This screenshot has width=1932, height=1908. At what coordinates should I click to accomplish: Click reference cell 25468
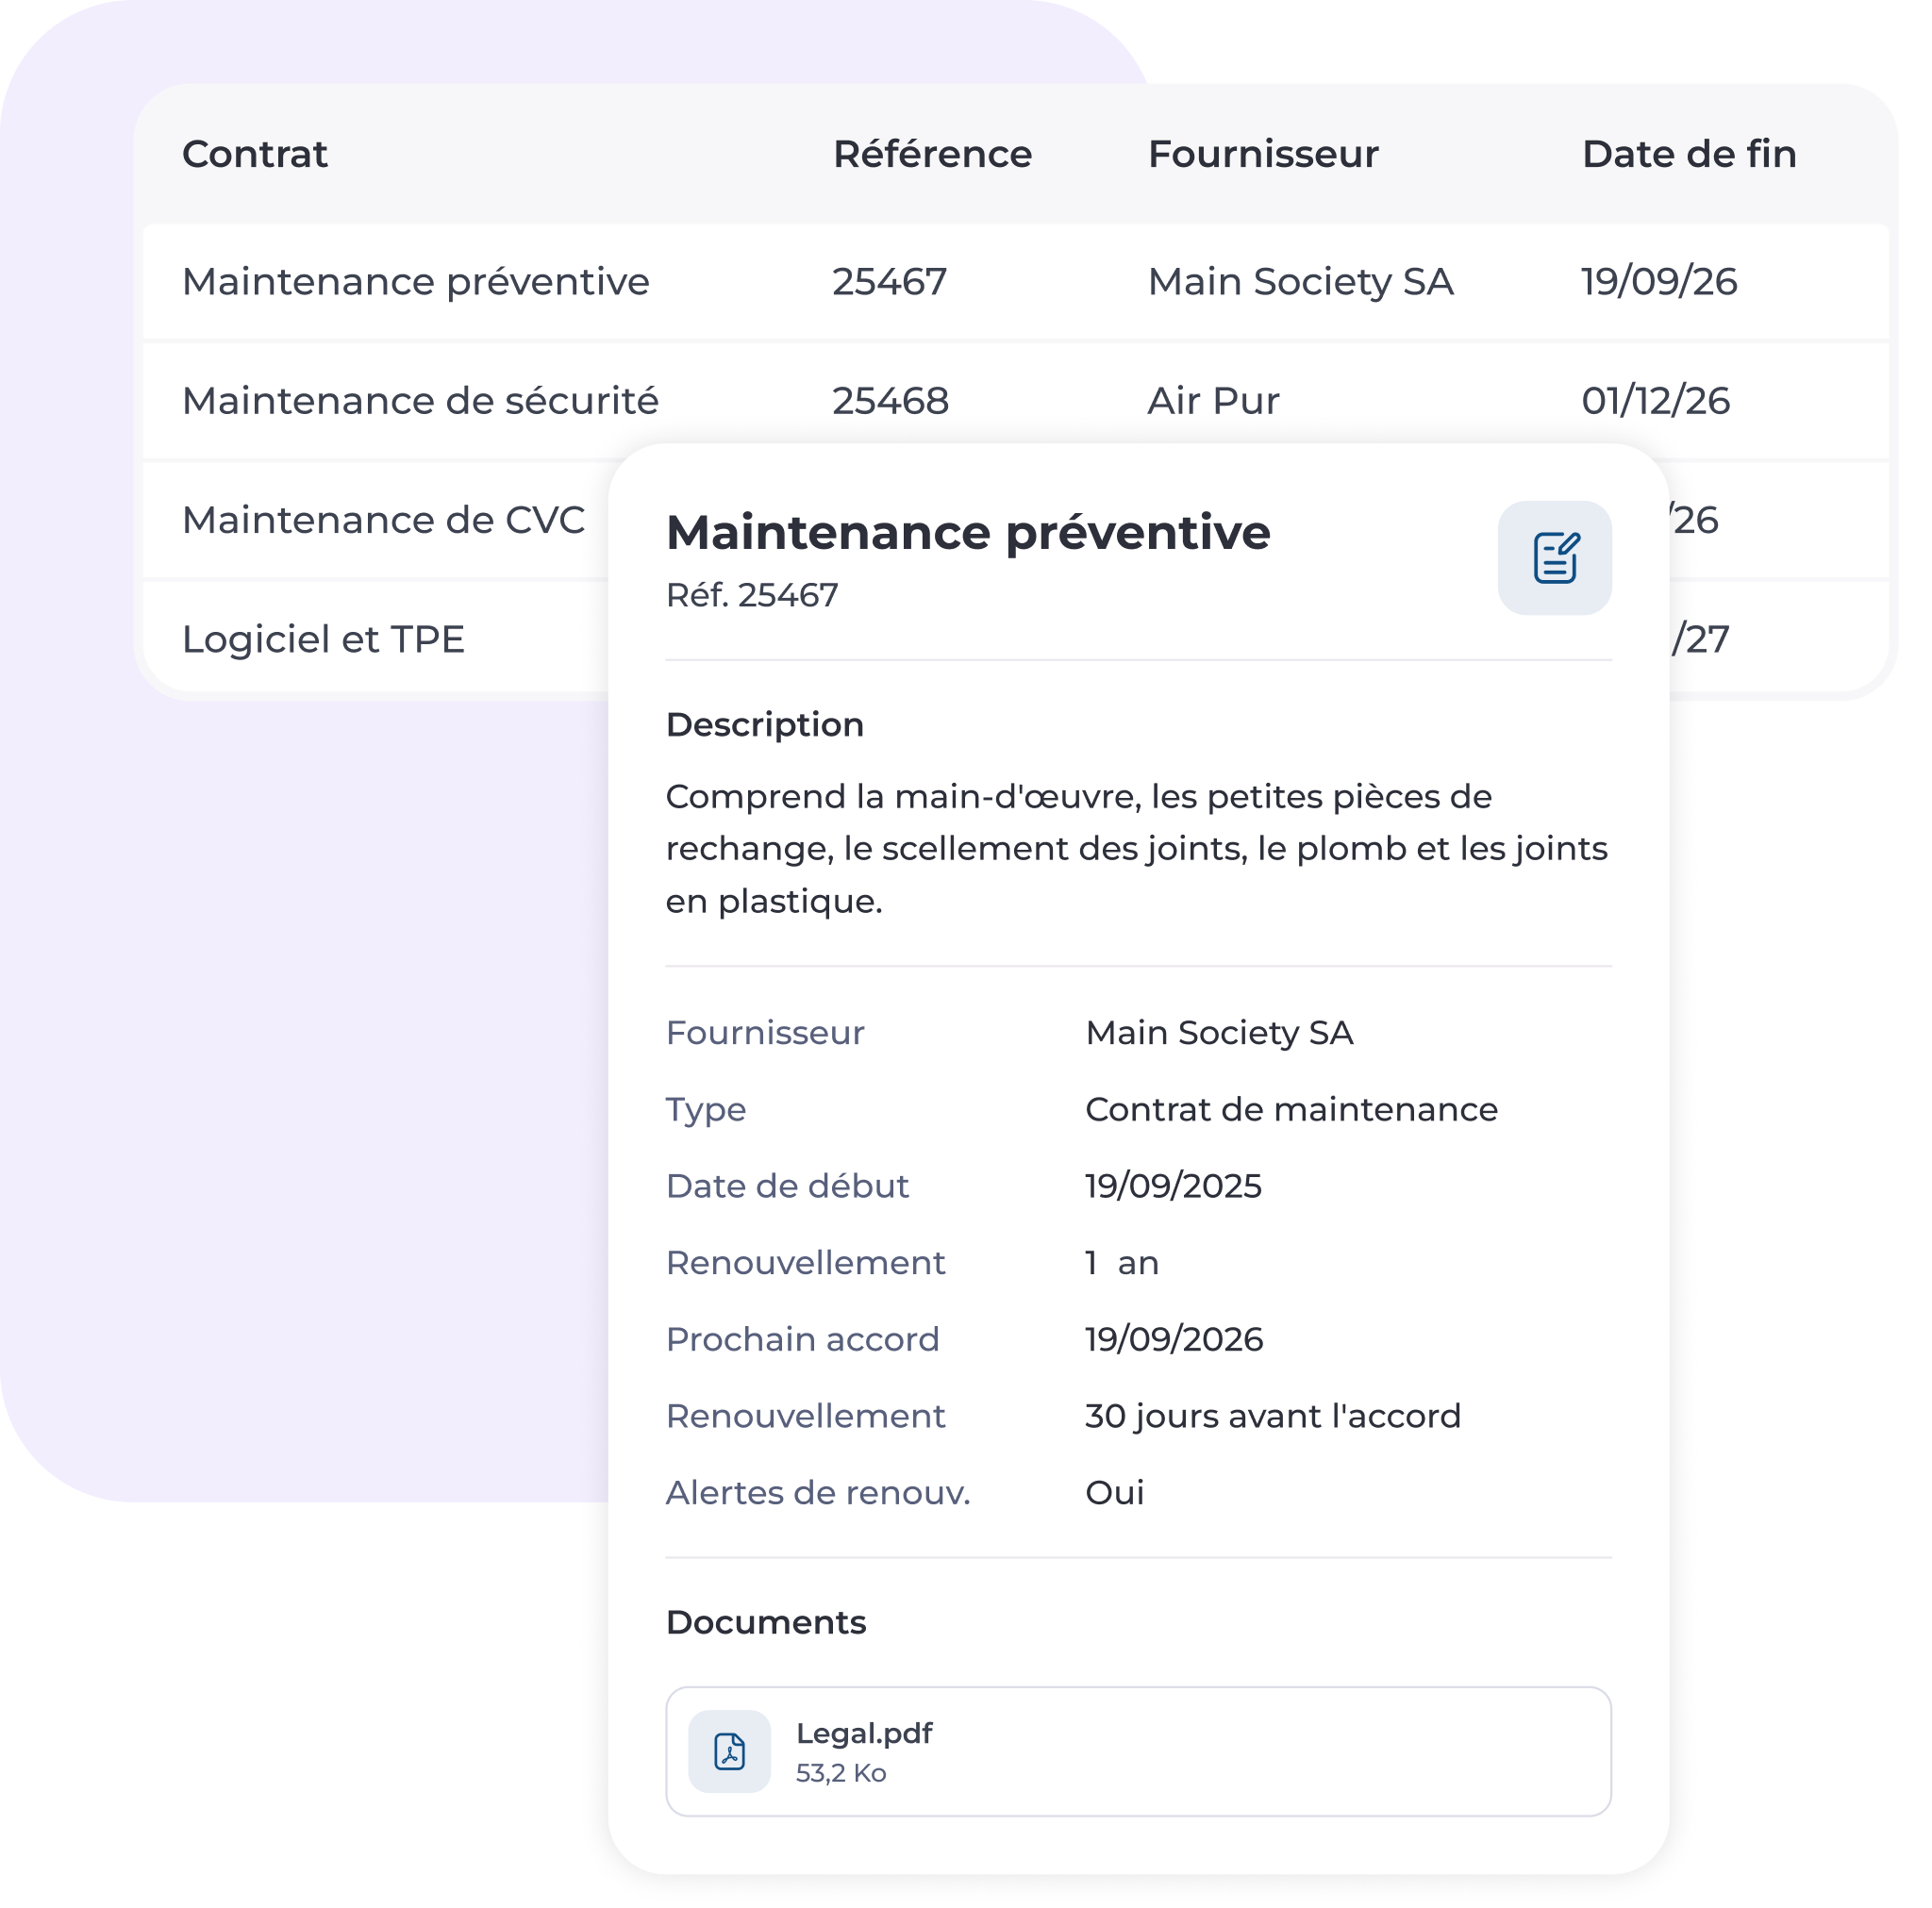[x=890, y=401]
